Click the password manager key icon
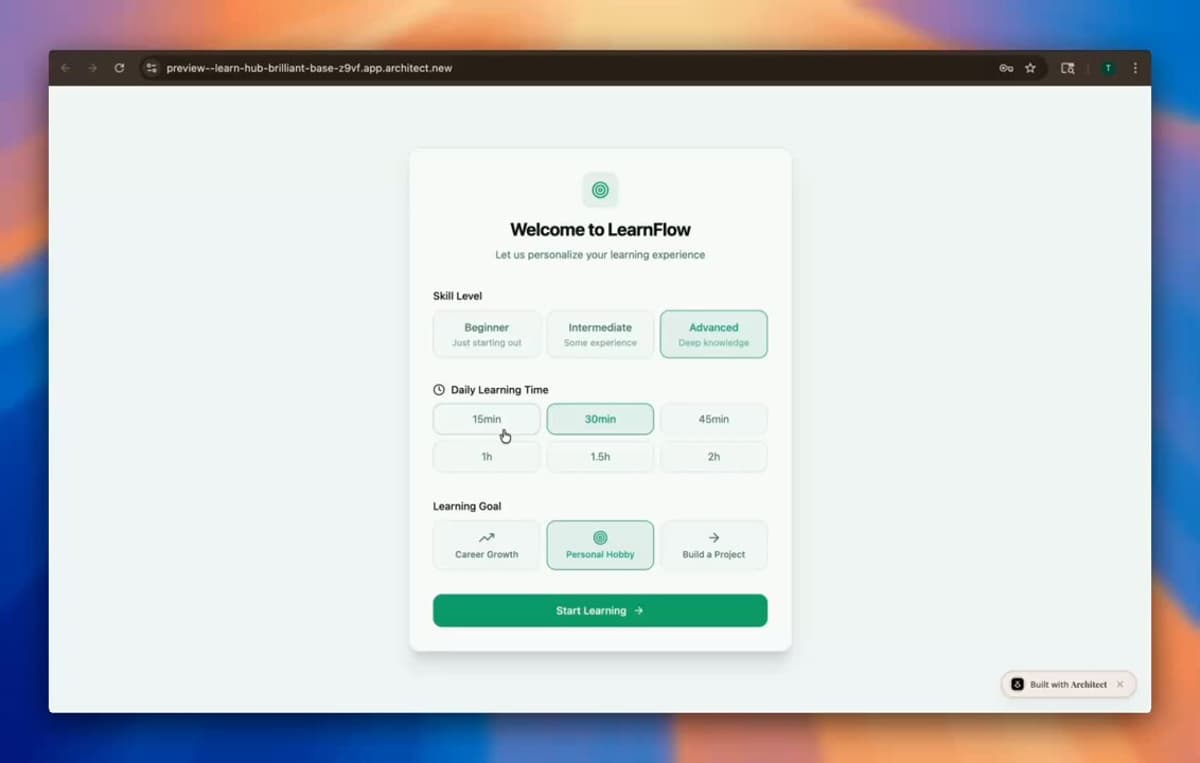 1005,68
